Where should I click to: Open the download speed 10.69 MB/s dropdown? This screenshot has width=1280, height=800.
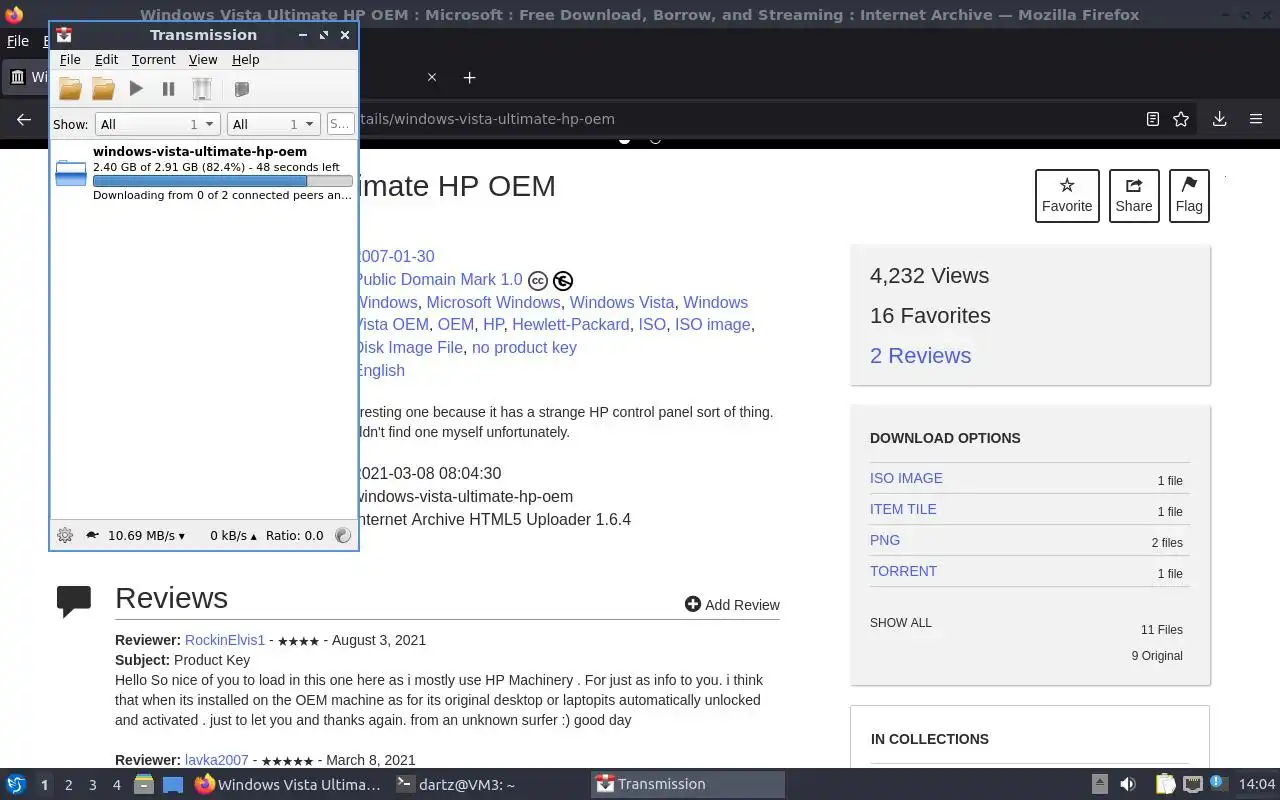click(146, 535)
